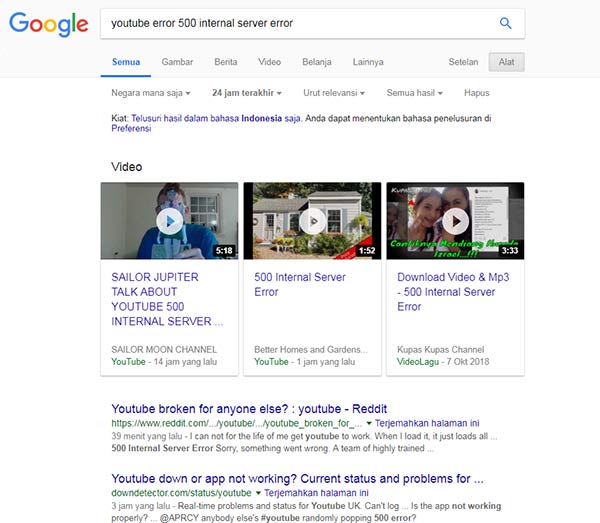Open the Lainnya menu

pos(368,62)
